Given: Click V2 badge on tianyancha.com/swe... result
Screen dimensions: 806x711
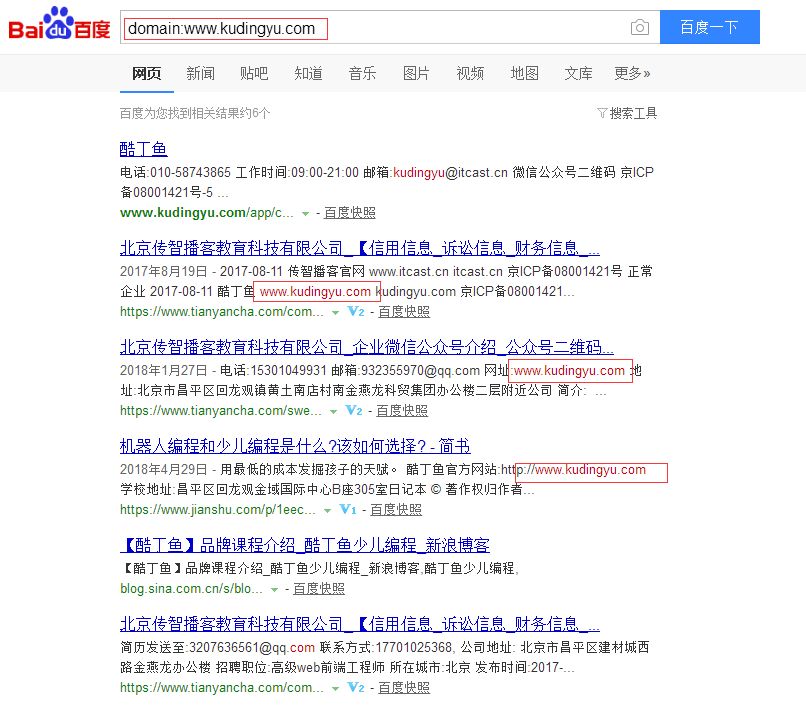Looking at the screenshot, I should pos(354,411).
